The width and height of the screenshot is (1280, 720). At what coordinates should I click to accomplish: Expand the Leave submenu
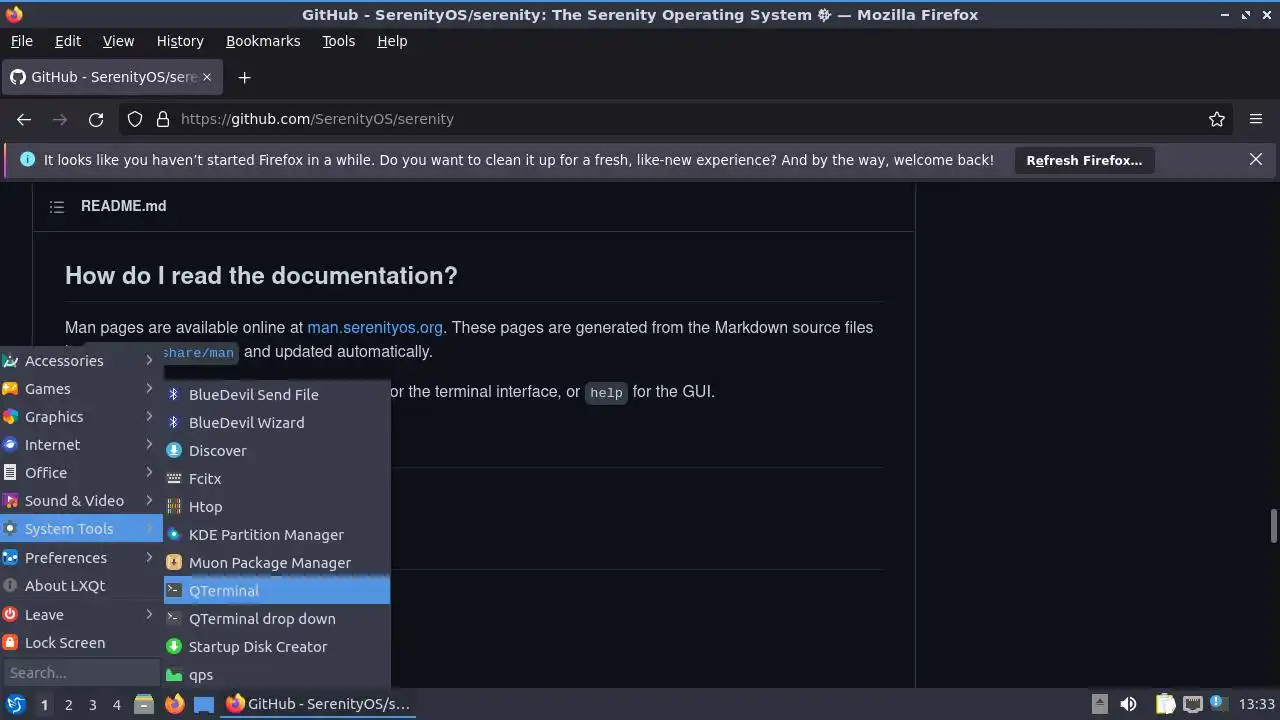[81, 614]
